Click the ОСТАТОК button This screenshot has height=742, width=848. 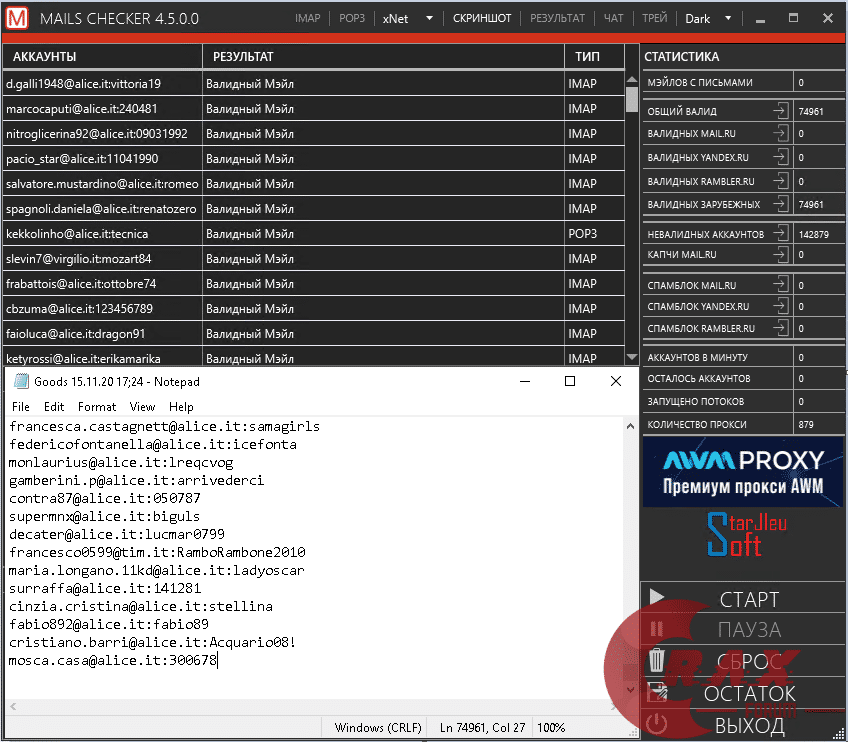point(743,693)
